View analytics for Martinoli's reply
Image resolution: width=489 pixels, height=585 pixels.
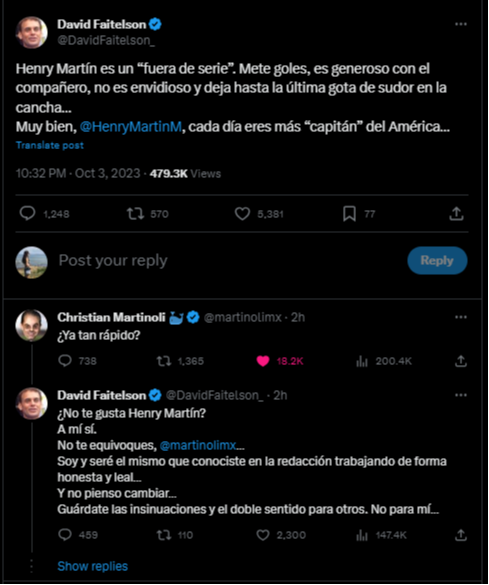pyautogui.click(x=362, y=361)
